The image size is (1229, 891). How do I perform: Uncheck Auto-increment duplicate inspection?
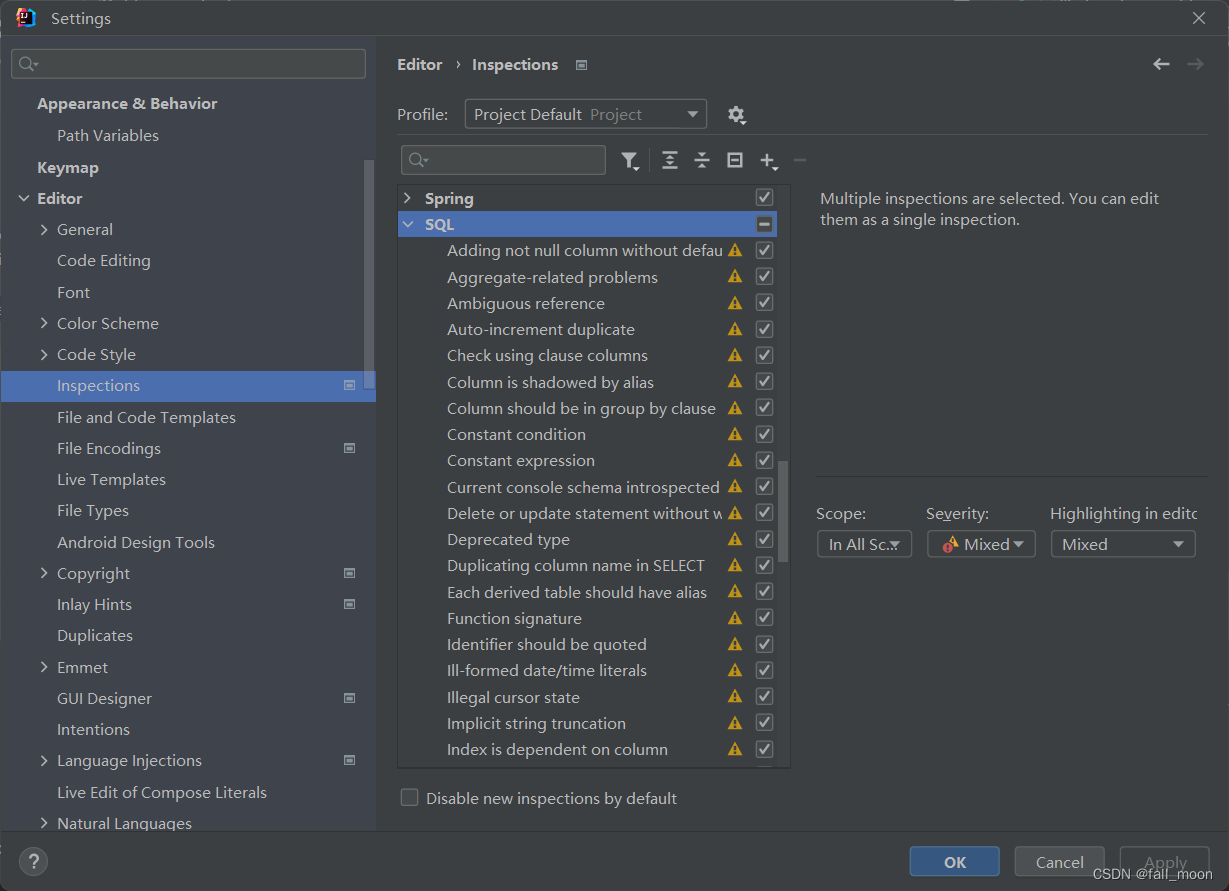[x=764, y=329]
